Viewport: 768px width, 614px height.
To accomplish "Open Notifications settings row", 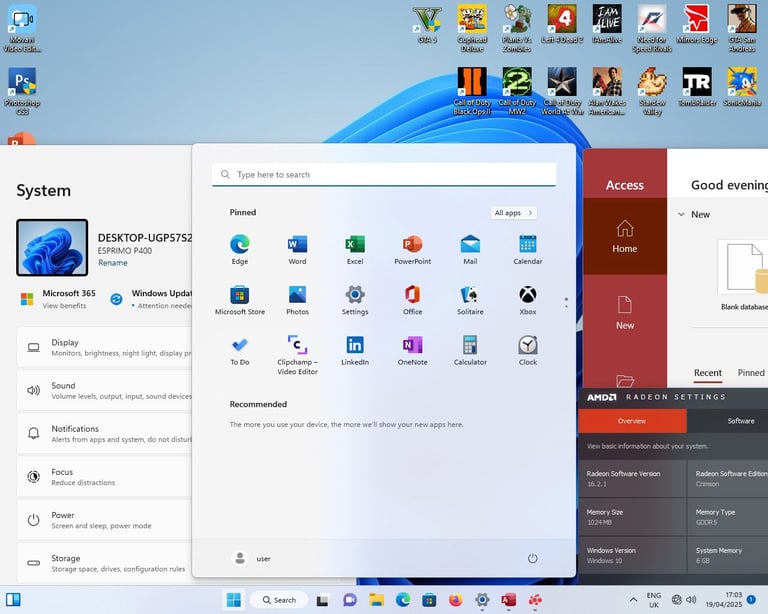I will tap(105, 434).
